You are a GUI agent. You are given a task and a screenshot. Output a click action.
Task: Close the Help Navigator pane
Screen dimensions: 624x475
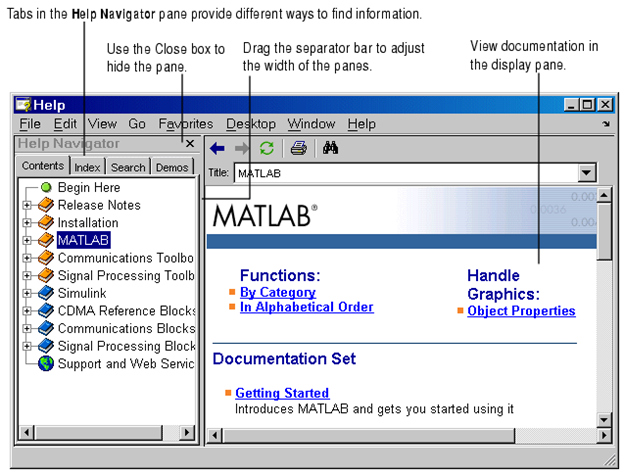tap(190, 144)
